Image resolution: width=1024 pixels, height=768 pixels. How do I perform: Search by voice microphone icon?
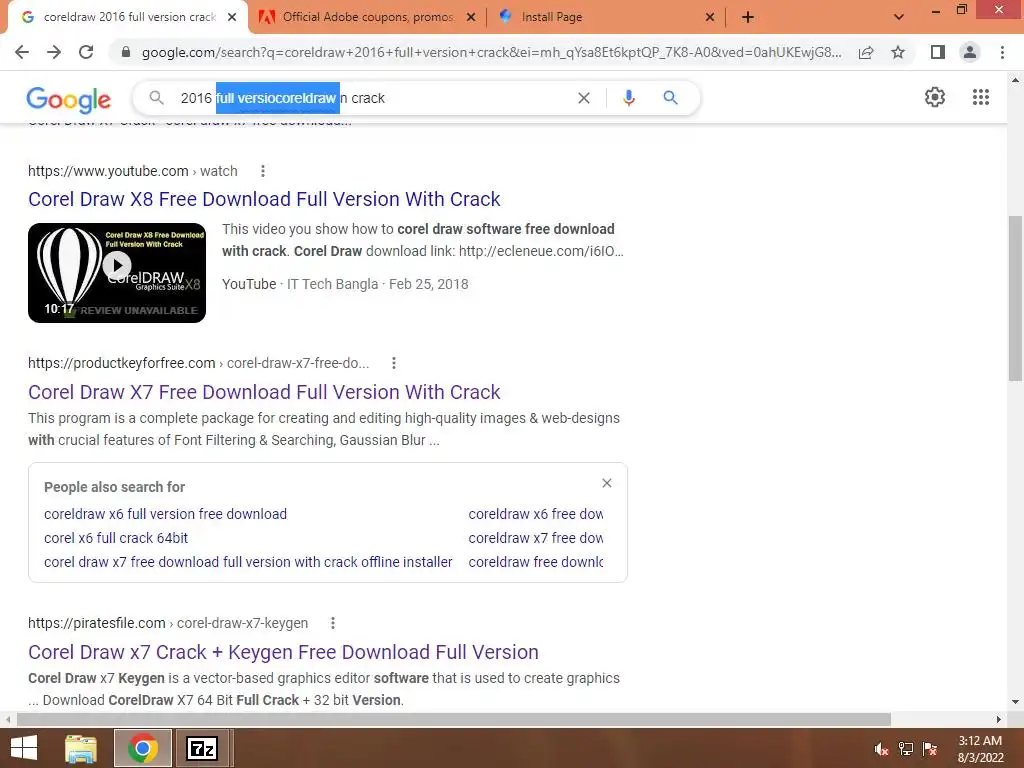[x=628, y=98]
